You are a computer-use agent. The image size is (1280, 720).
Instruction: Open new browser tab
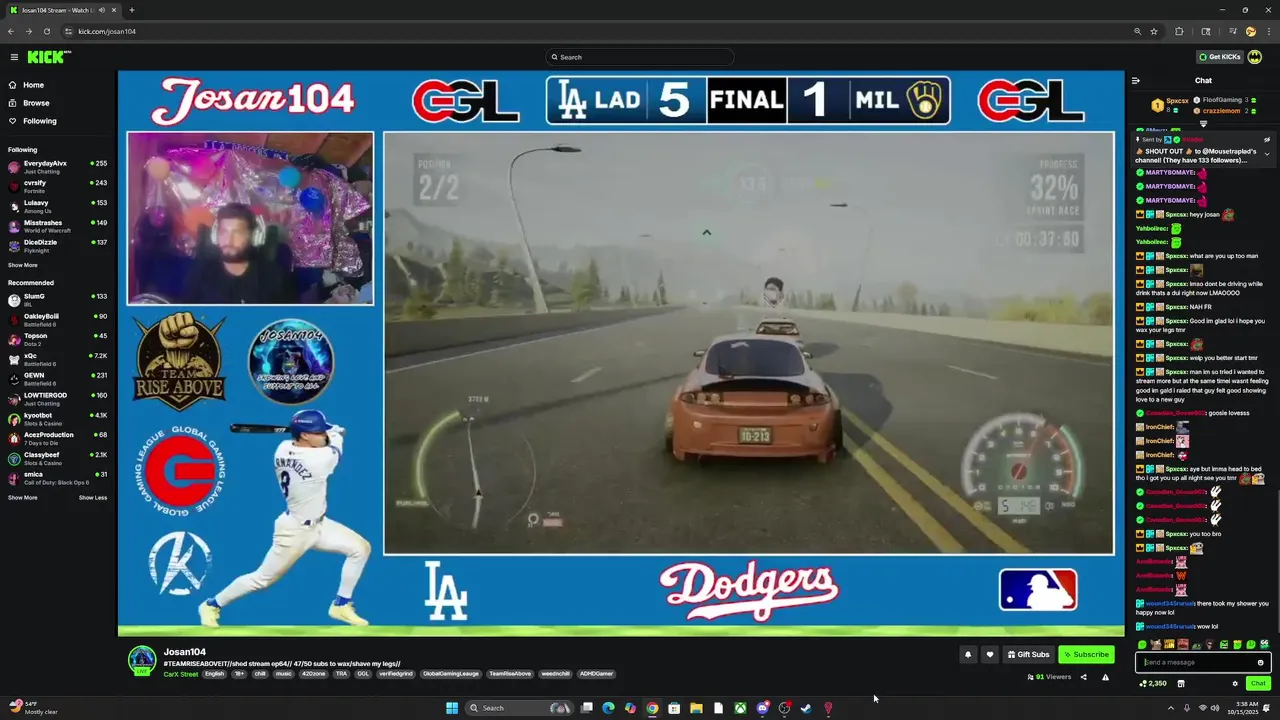coord(131,10)
